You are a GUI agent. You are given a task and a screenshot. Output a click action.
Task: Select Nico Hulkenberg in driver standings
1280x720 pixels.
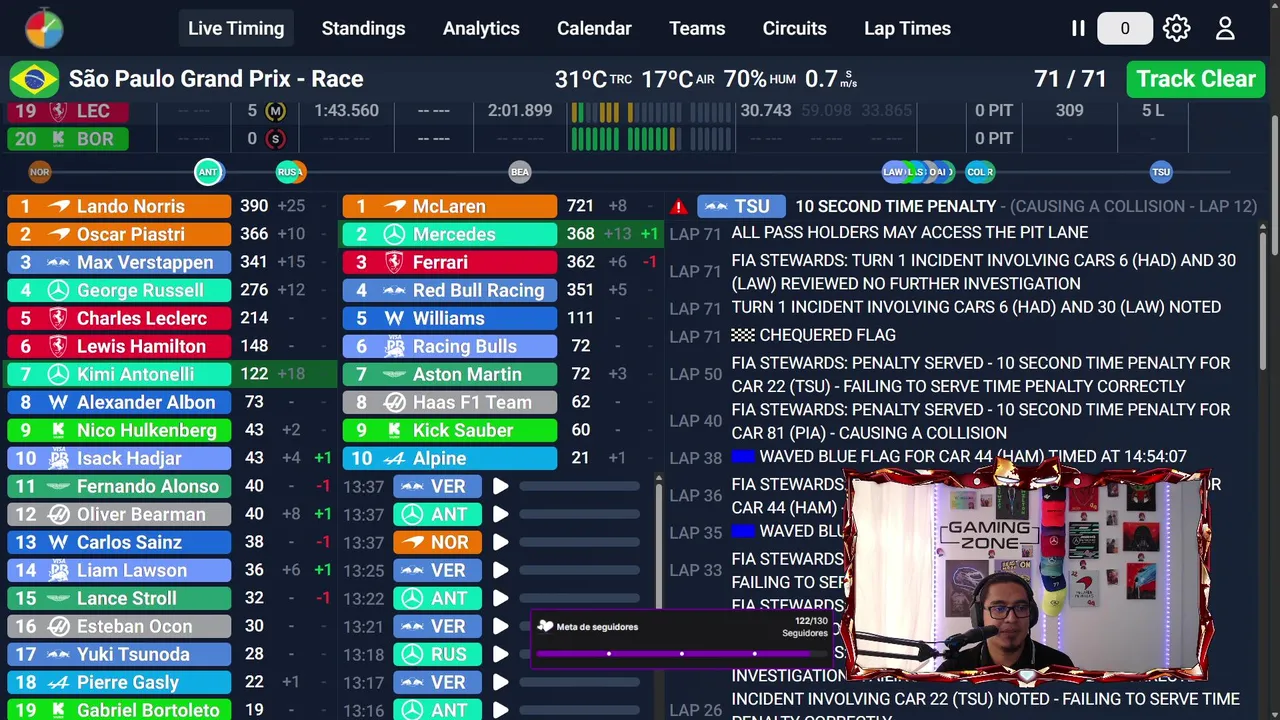tap(119, 430)
